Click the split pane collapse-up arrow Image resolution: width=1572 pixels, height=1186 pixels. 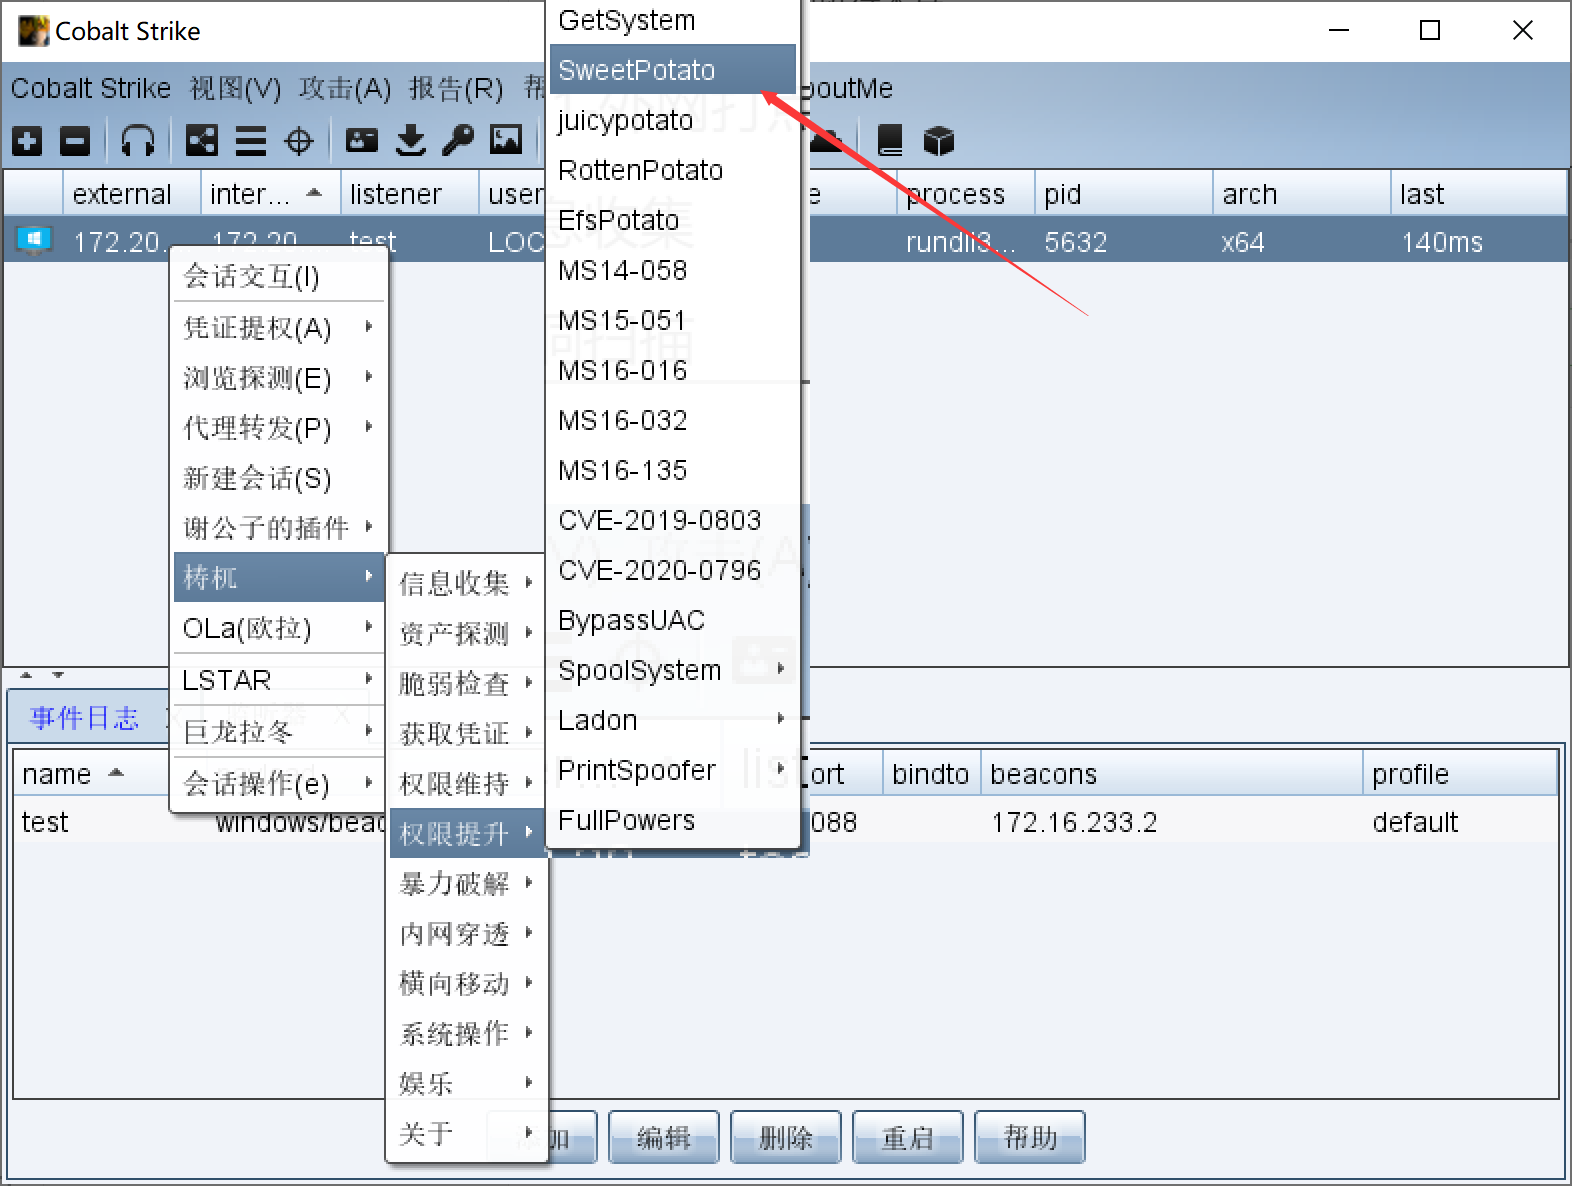[x=27, y=675]
